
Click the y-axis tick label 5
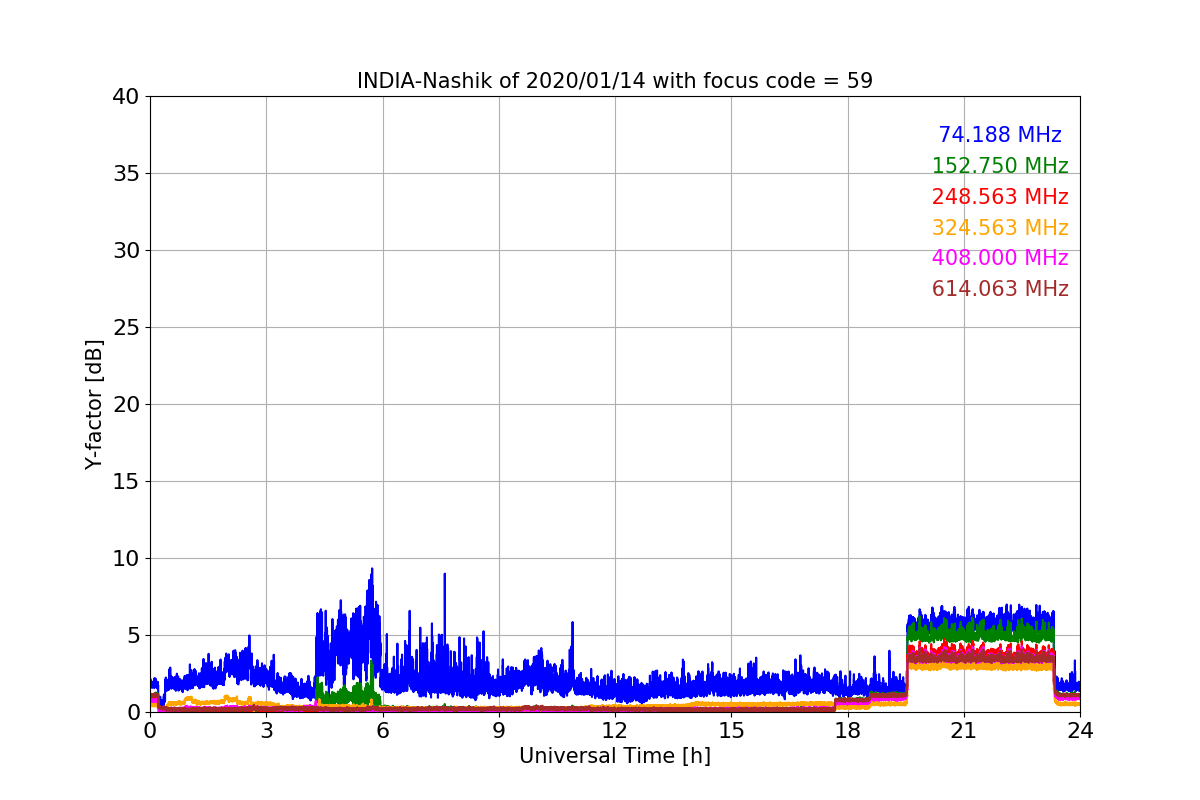point(133,636)
